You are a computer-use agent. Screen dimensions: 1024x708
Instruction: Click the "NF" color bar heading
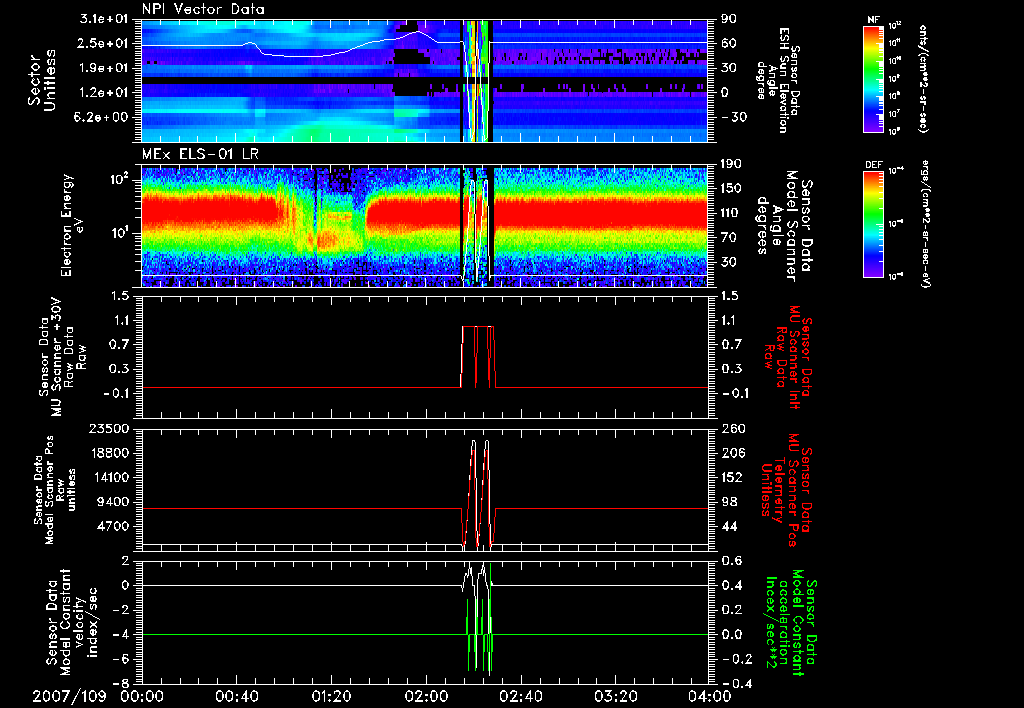point(873,20)
